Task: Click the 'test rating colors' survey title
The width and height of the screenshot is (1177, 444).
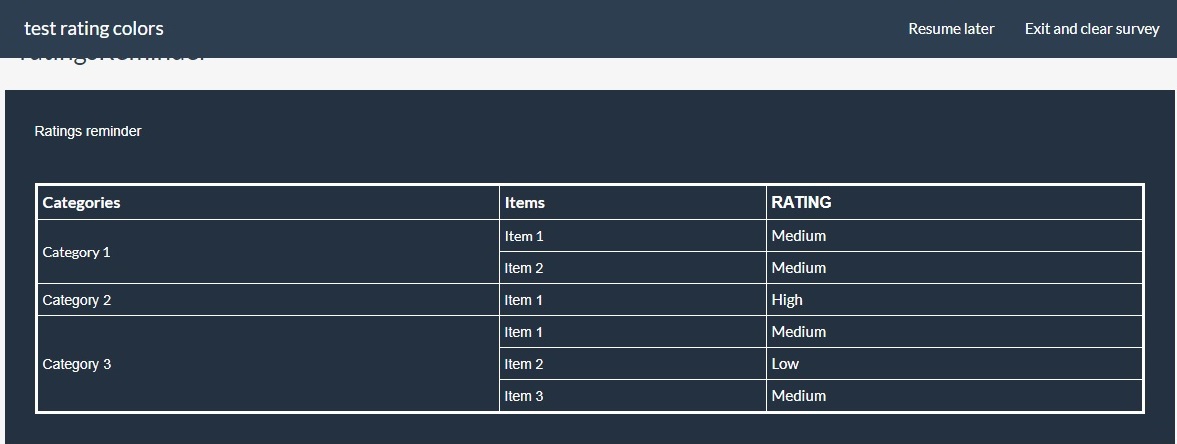Action: coord(94,29)
